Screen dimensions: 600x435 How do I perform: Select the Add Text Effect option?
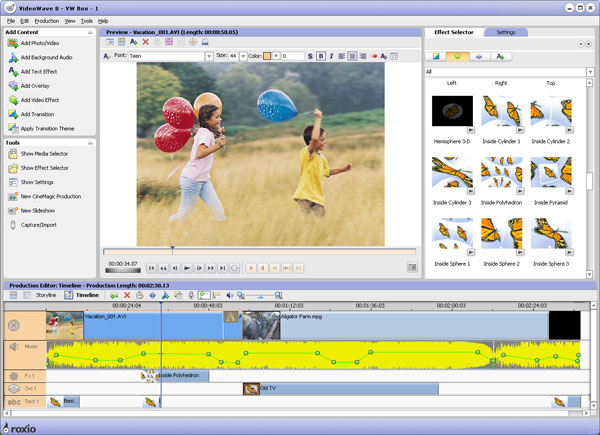click(x=40, y=73)
